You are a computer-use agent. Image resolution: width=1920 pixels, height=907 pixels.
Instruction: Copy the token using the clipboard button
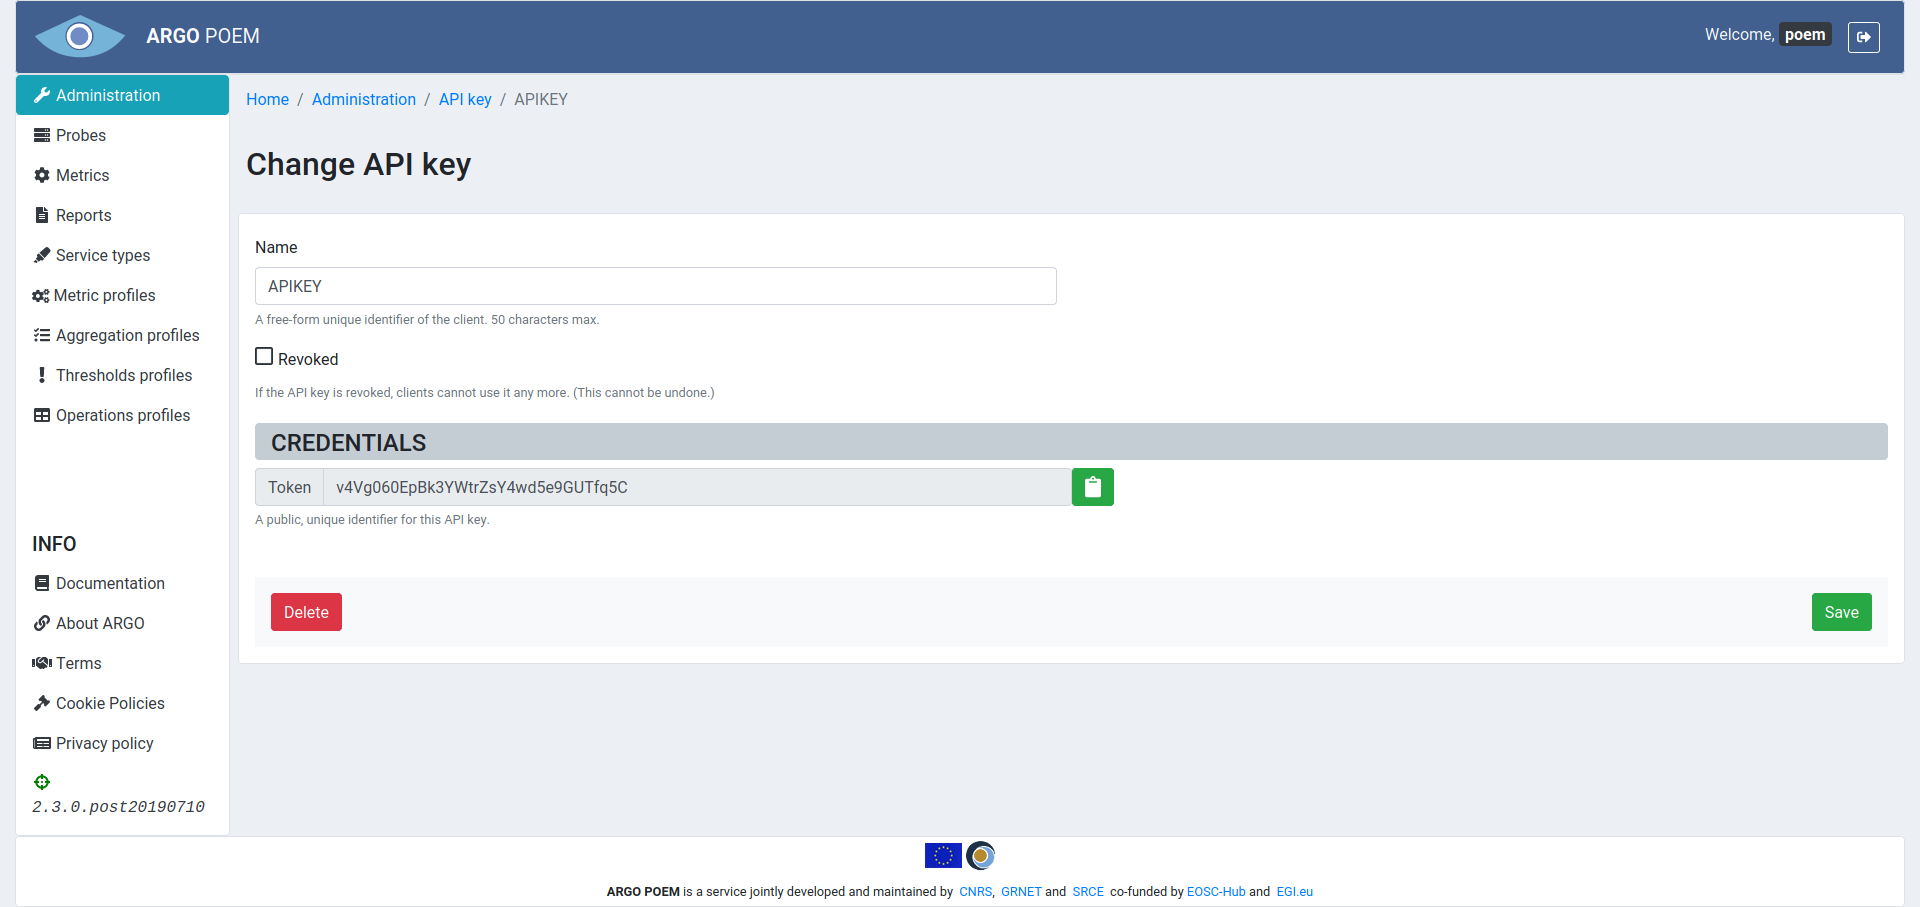click(x=1092, y=487)
